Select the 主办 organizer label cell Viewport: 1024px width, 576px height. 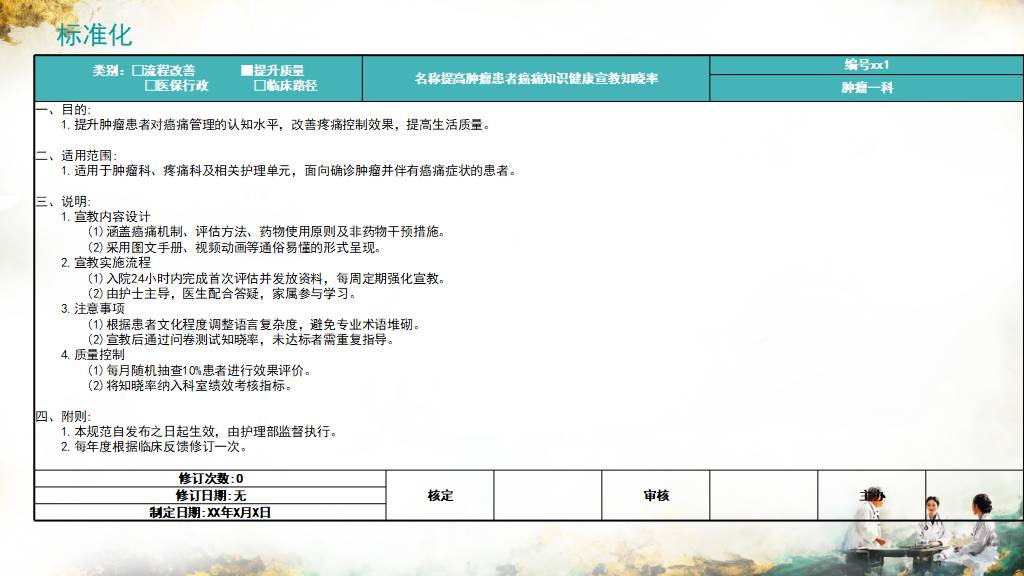871,495
